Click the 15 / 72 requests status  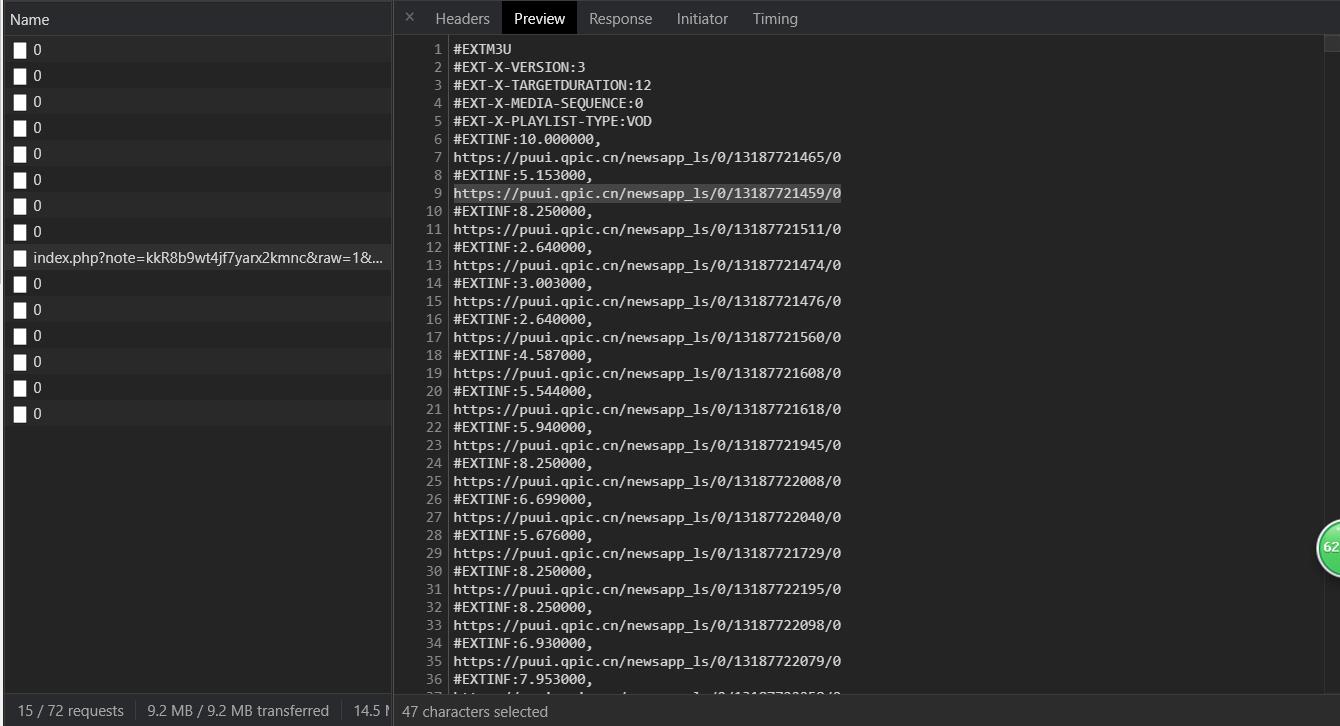pyautogui.click(x=70, y=711)
